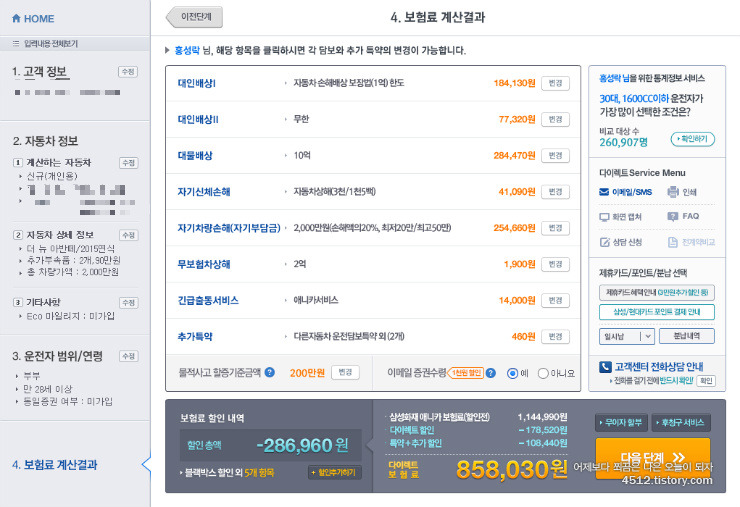Open the 긴급출동서비스 coverage link
This screenshot has width=740, height=507.
(x=208, y=300)
